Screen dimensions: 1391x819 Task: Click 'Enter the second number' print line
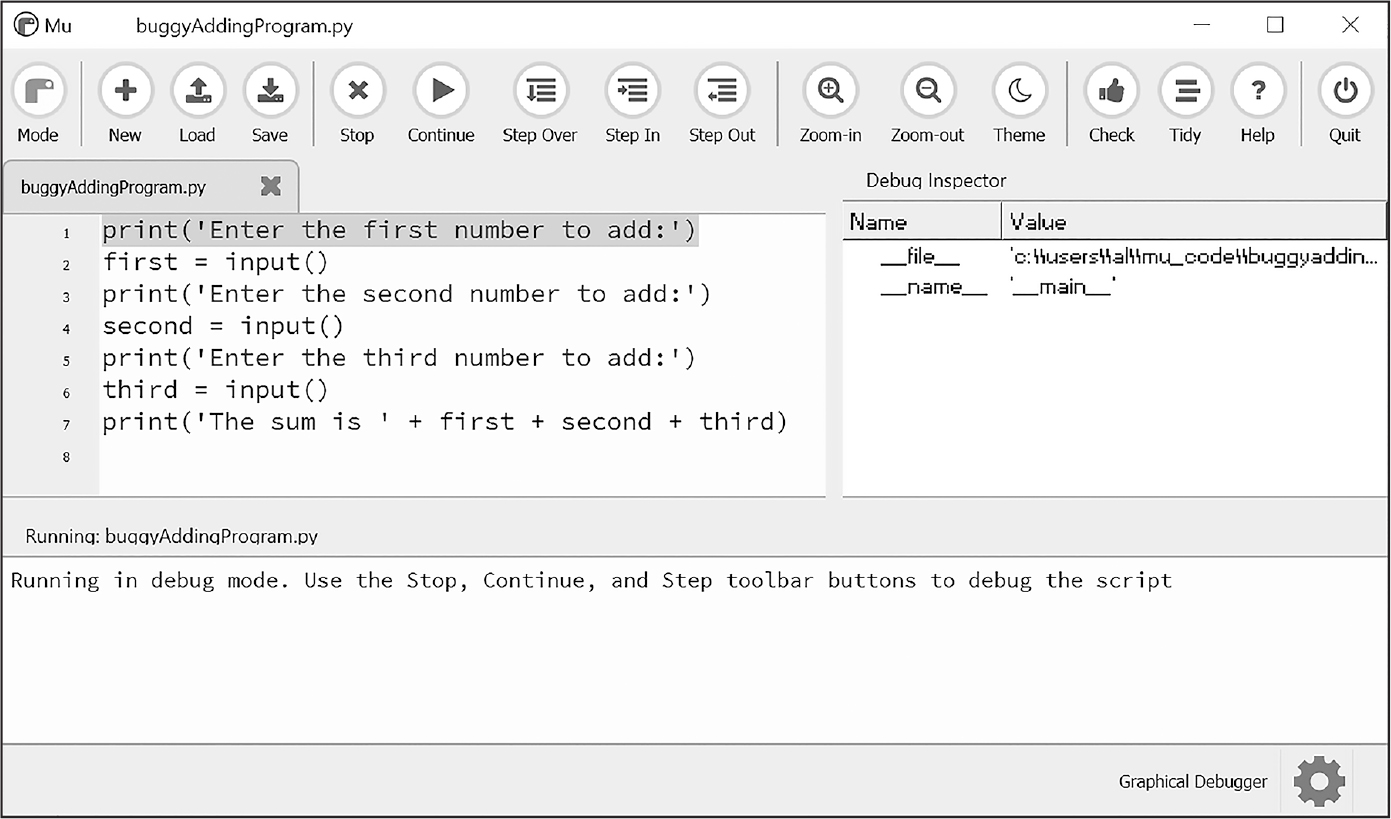click(x=407, y=294)
